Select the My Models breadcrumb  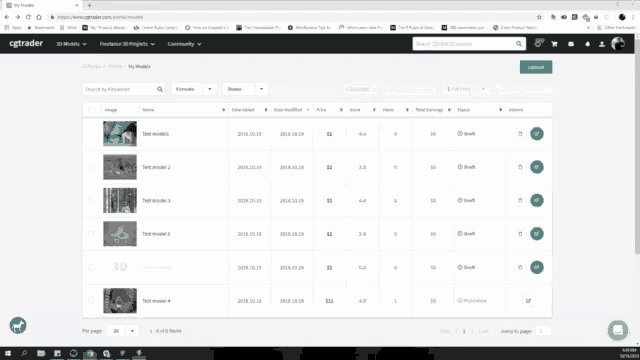(139, 66)
